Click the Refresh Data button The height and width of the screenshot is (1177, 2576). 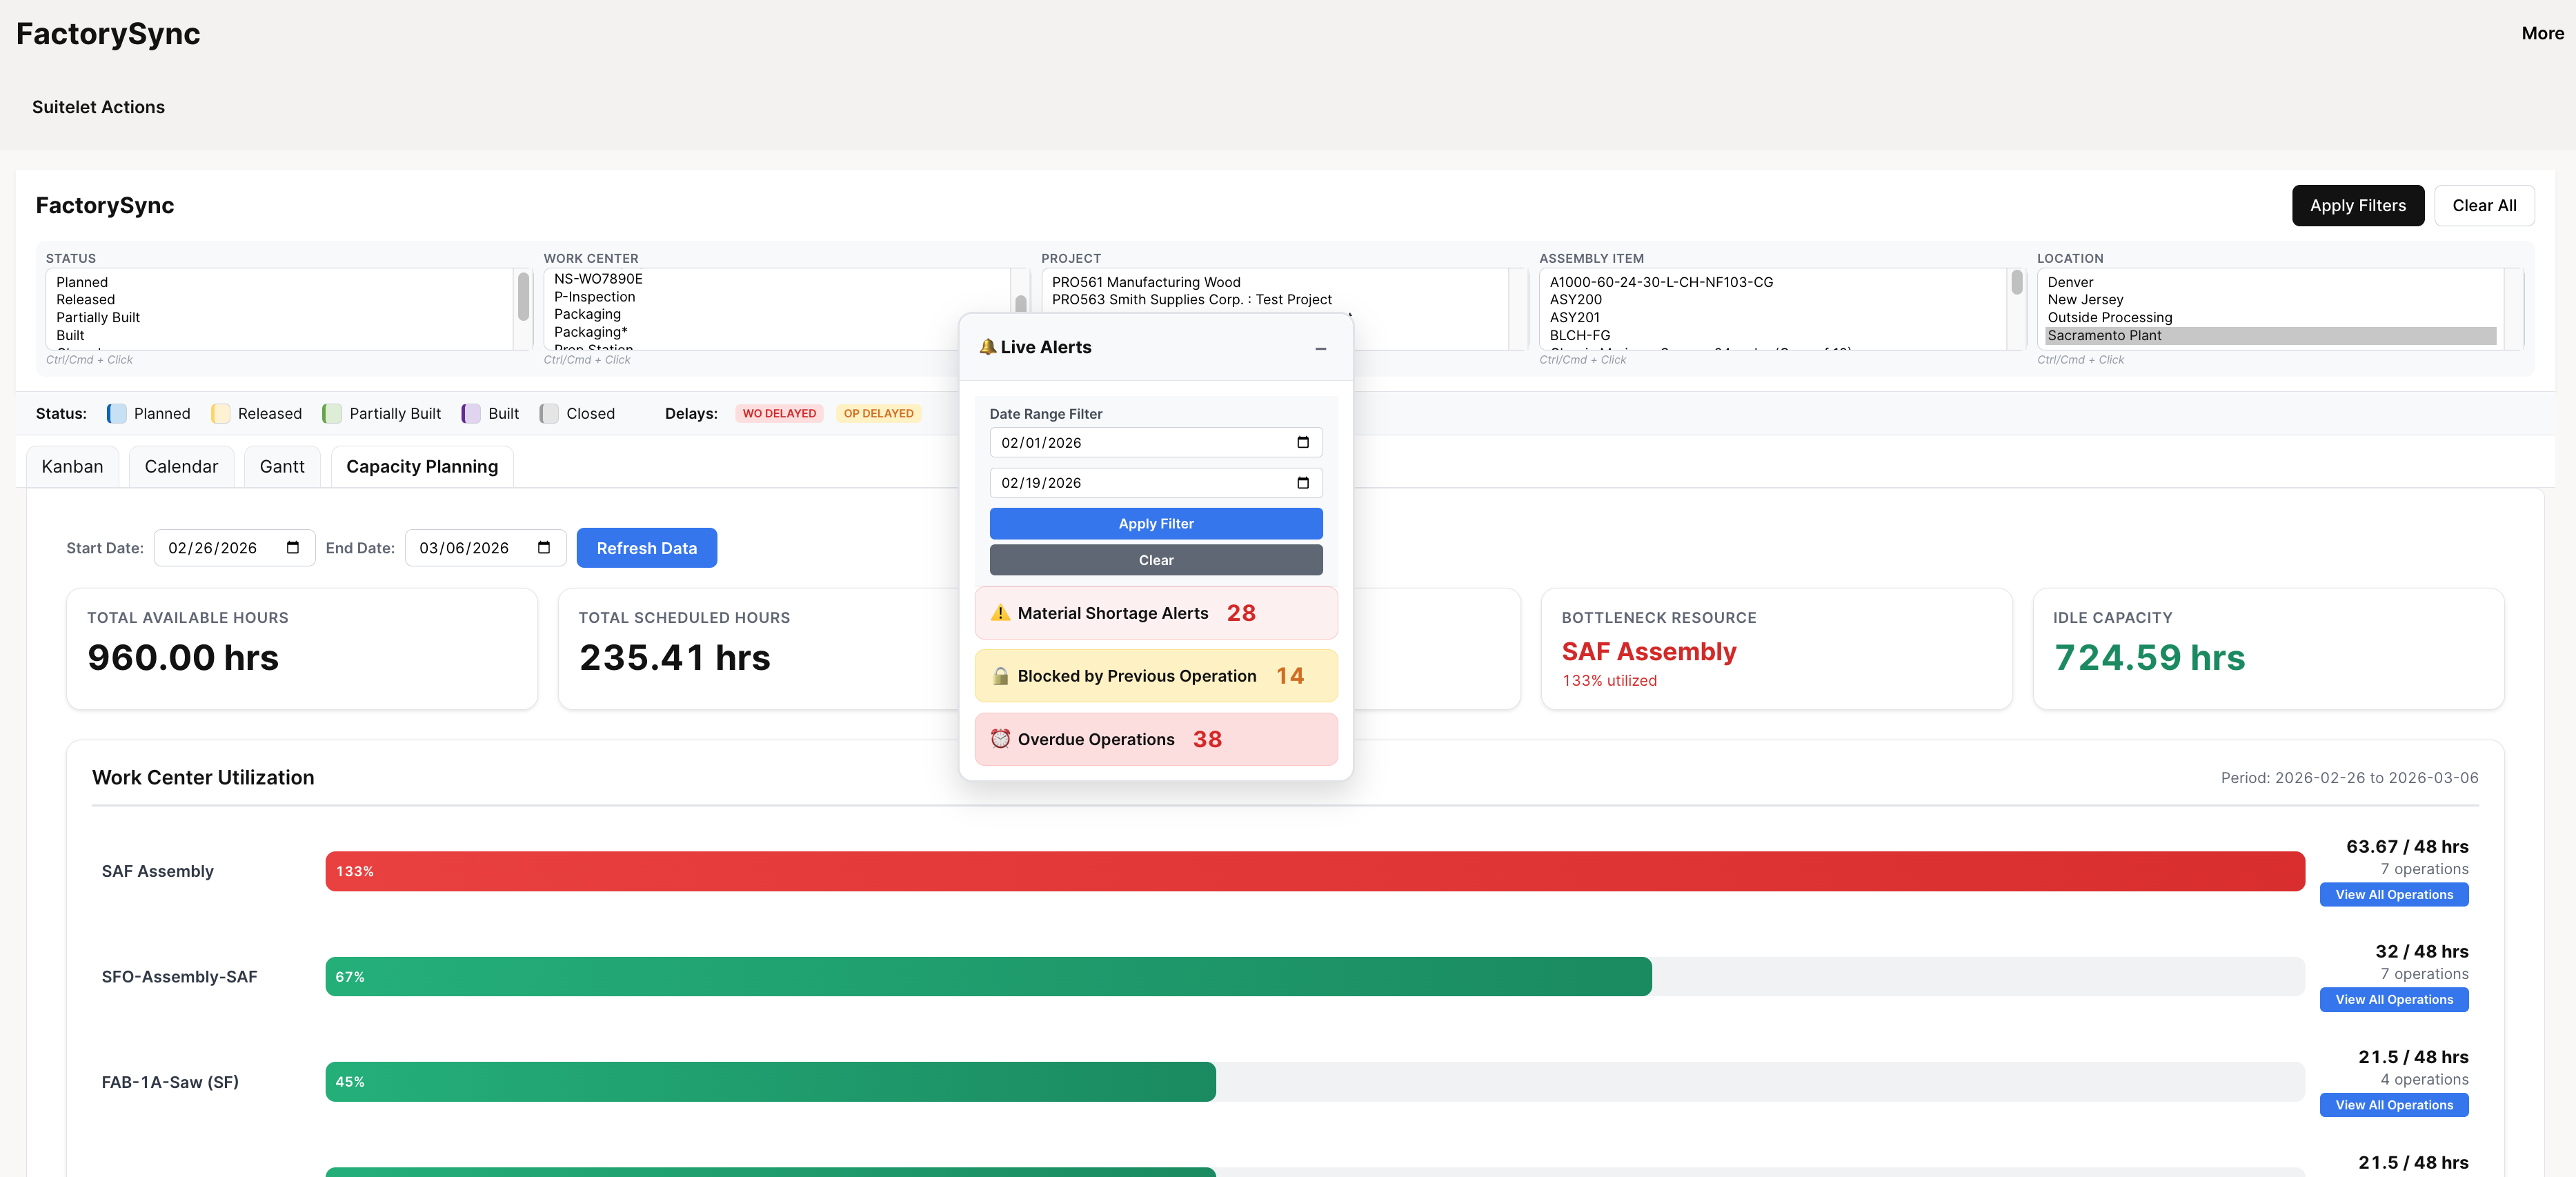(646, 547)
